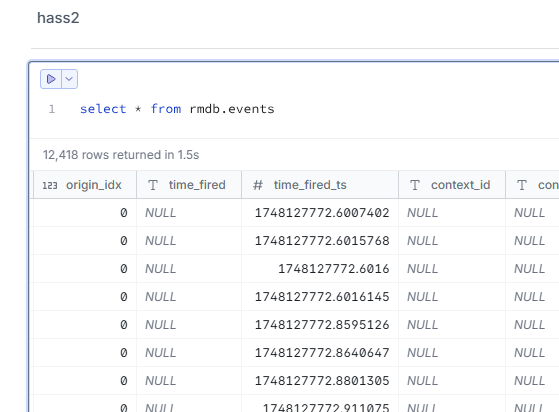Click '12,418 rows returned in 1.5s' status text

pos(121,155)
